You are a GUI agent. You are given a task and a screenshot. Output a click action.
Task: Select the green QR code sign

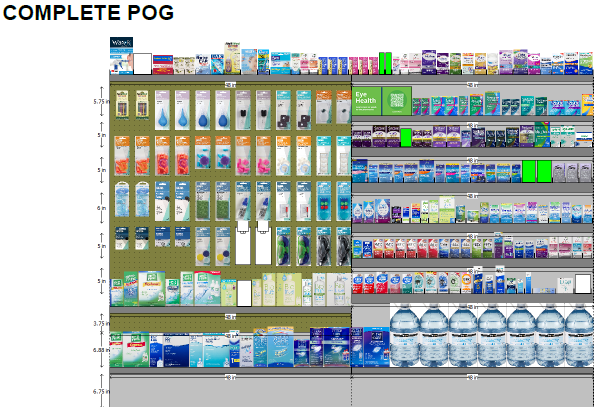pyautogui.click(x=397, y=101)
